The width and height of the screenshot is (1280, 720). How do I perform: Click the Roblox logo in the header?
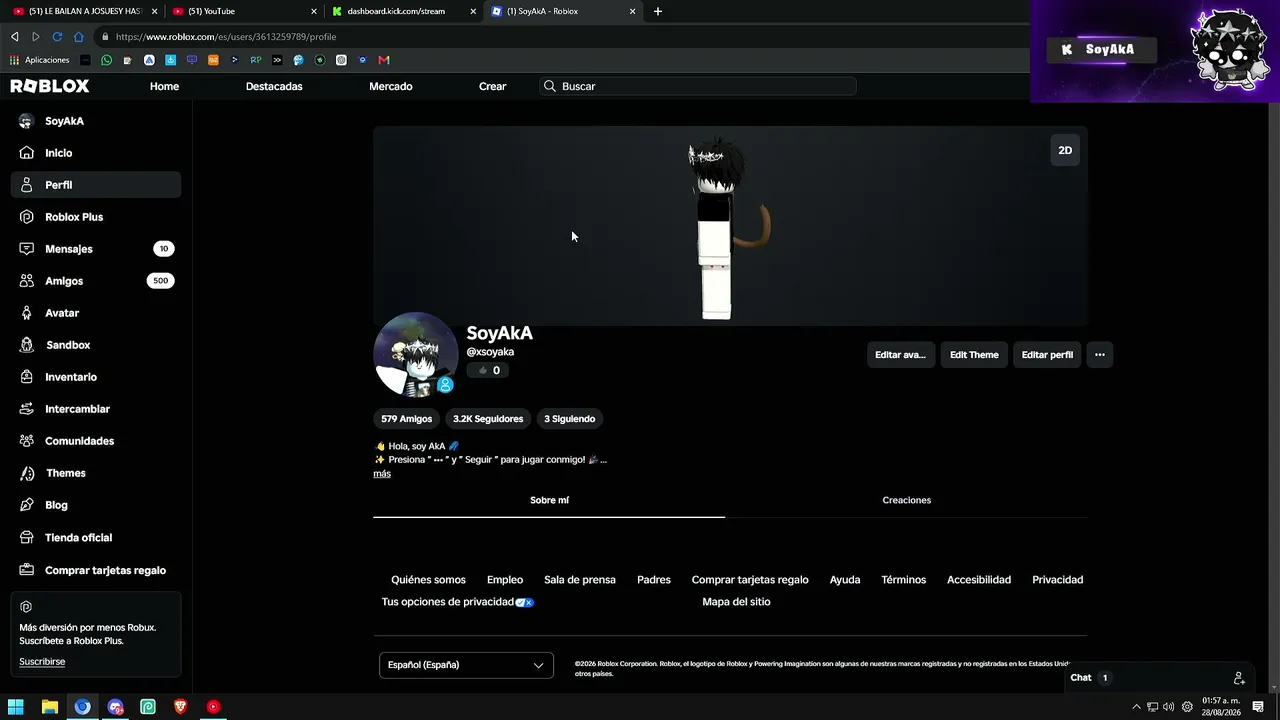[x=50, y=86]
